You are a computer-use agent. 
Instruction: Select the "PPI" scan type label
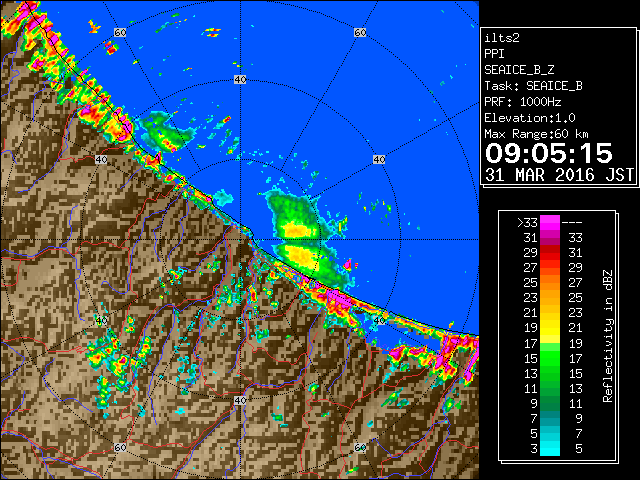pos(494,54)
